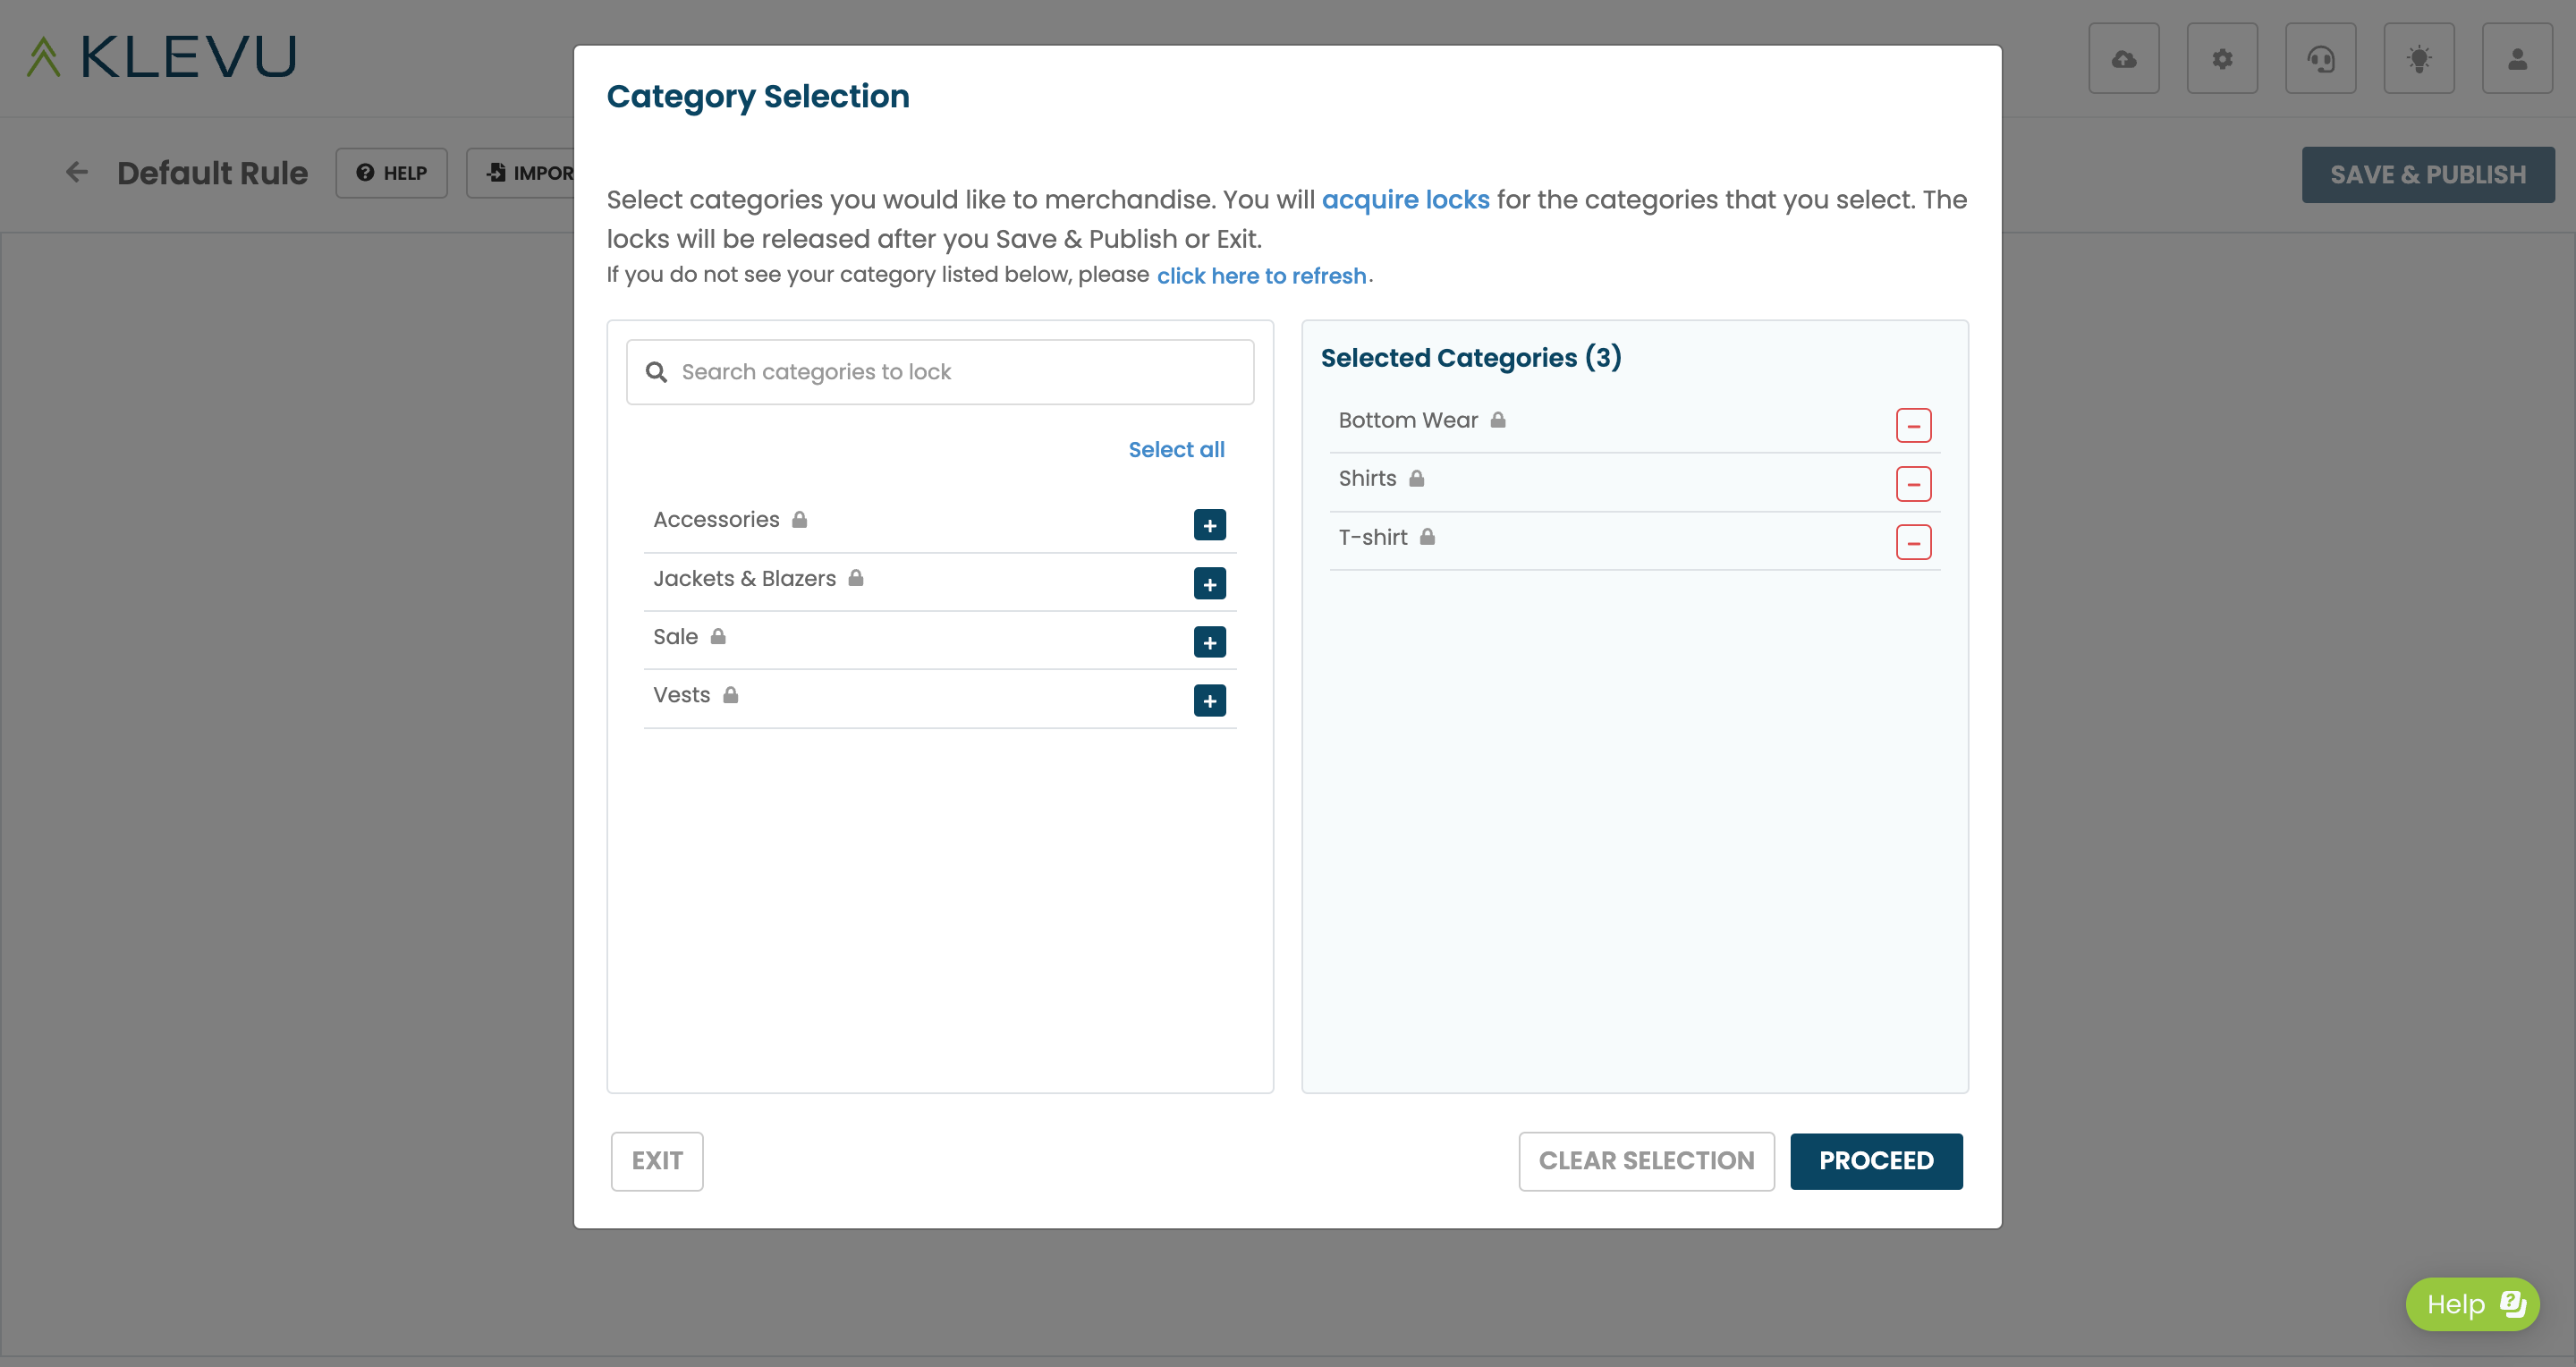2576x1367 pixels.
Task: Add Jackets & Blazers with plus icon
Action: [x=1209, y=583]
